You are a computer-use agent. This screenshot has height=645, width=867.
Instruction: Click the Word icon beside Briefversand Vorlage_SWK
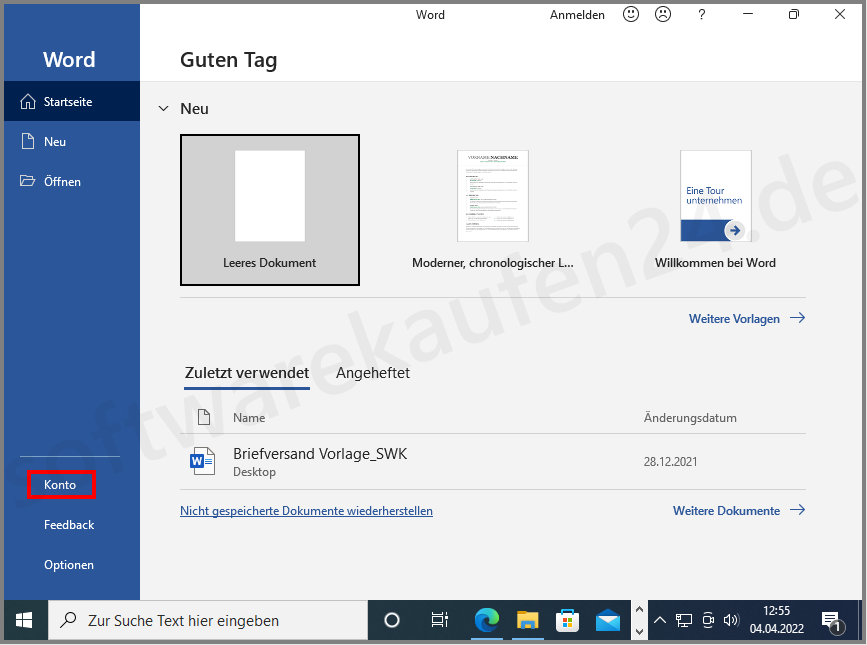(x=202, y=460)
